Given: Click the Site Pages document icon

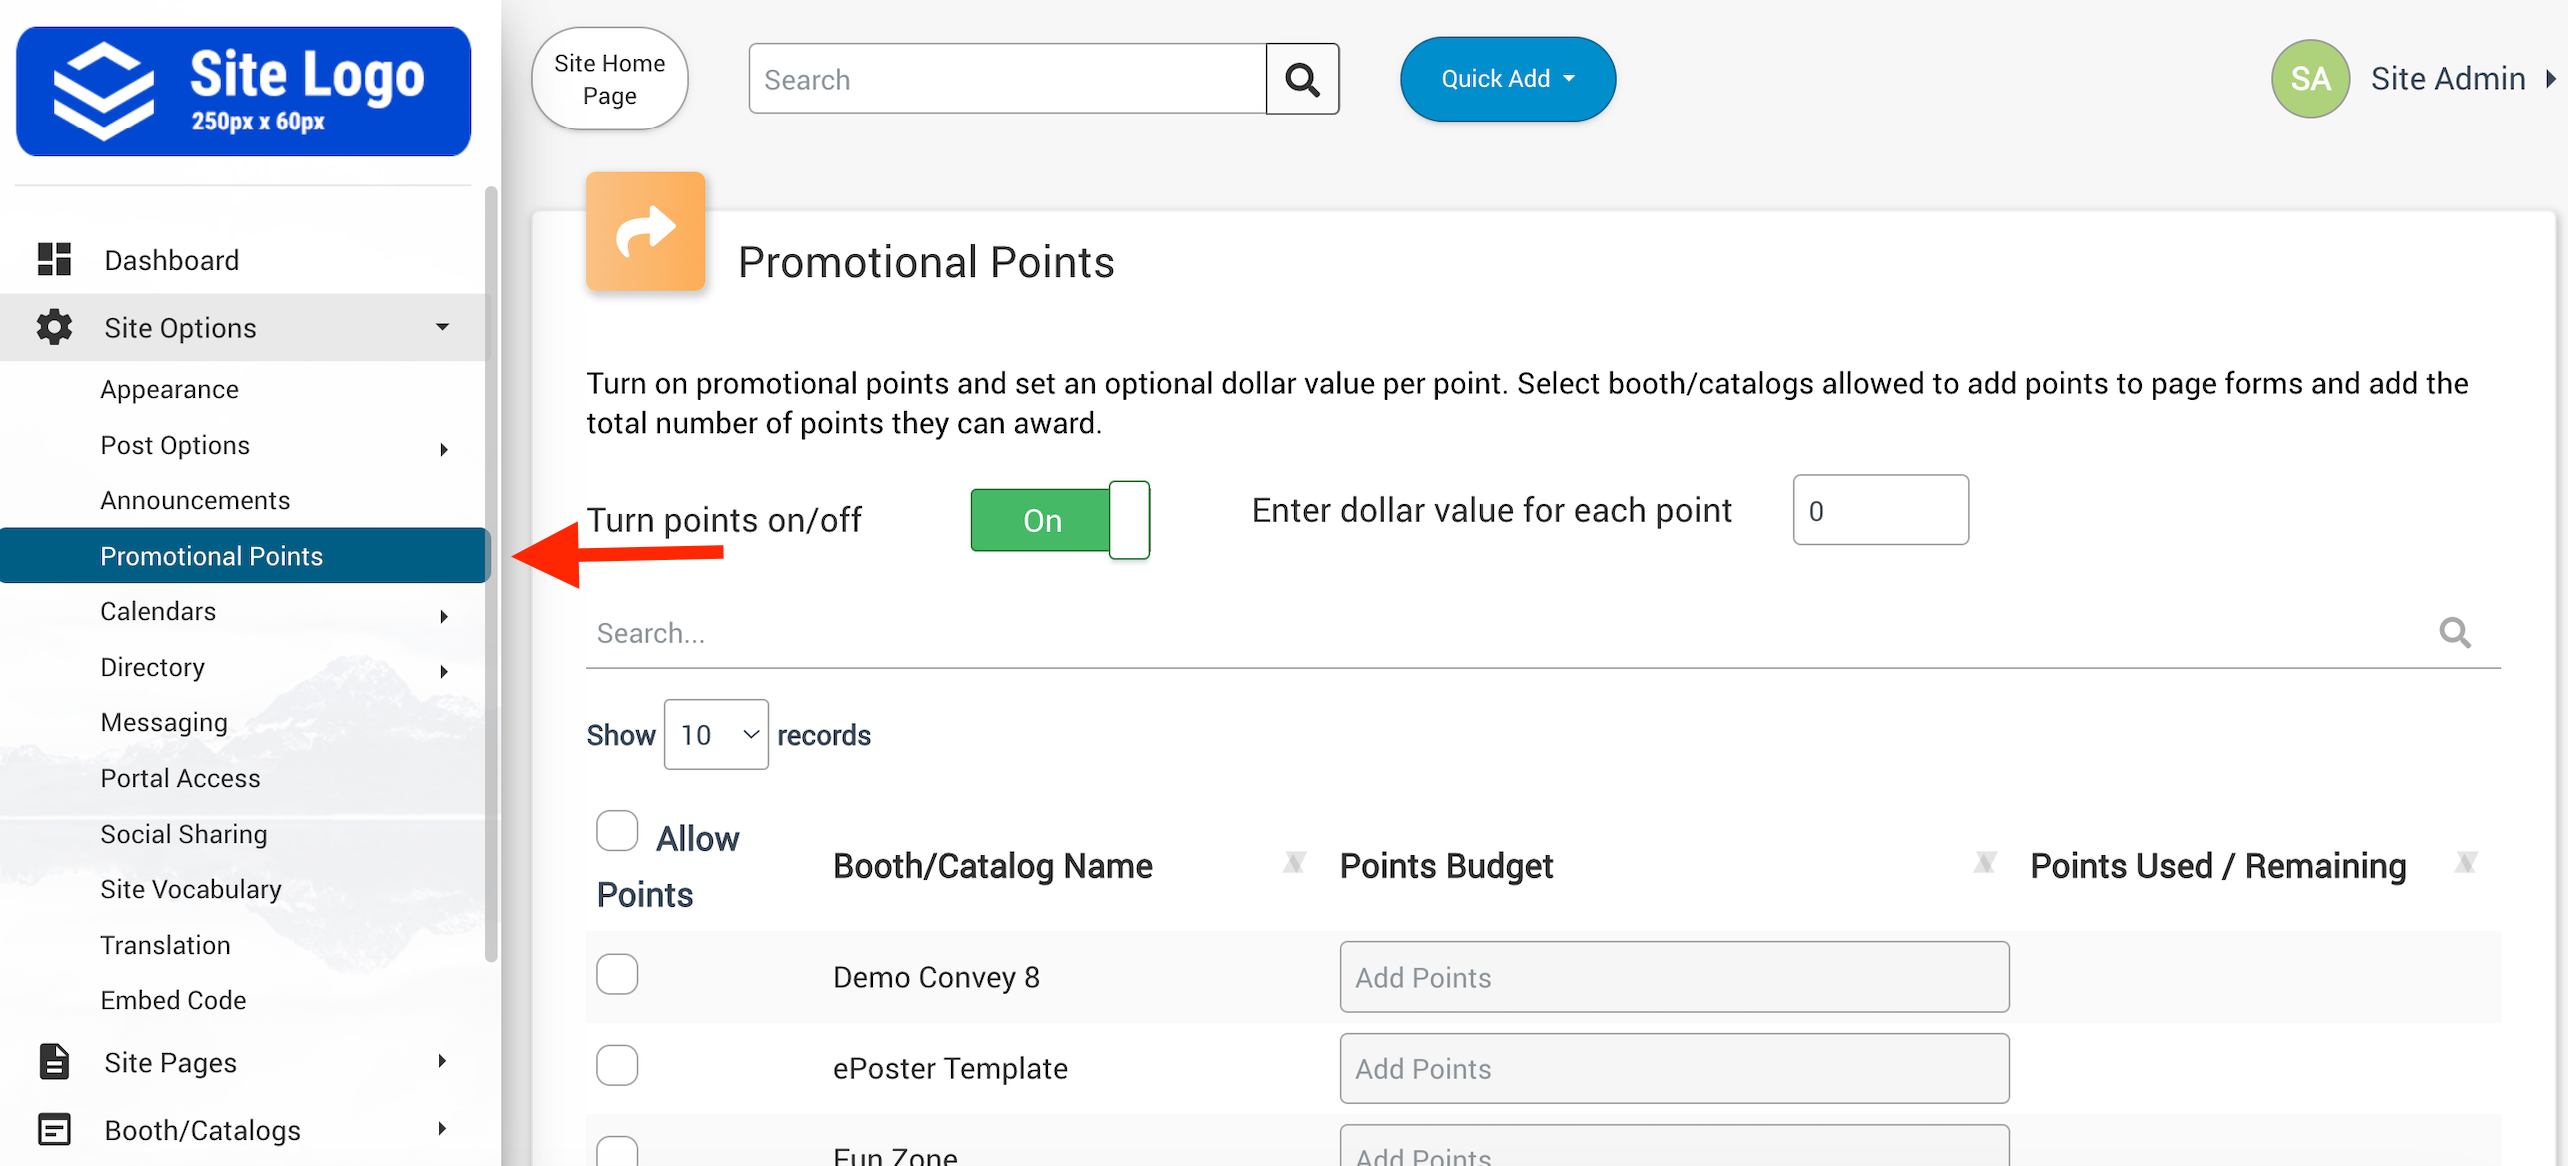Looking at the screenshot, I should click(x=54, y=1061).
